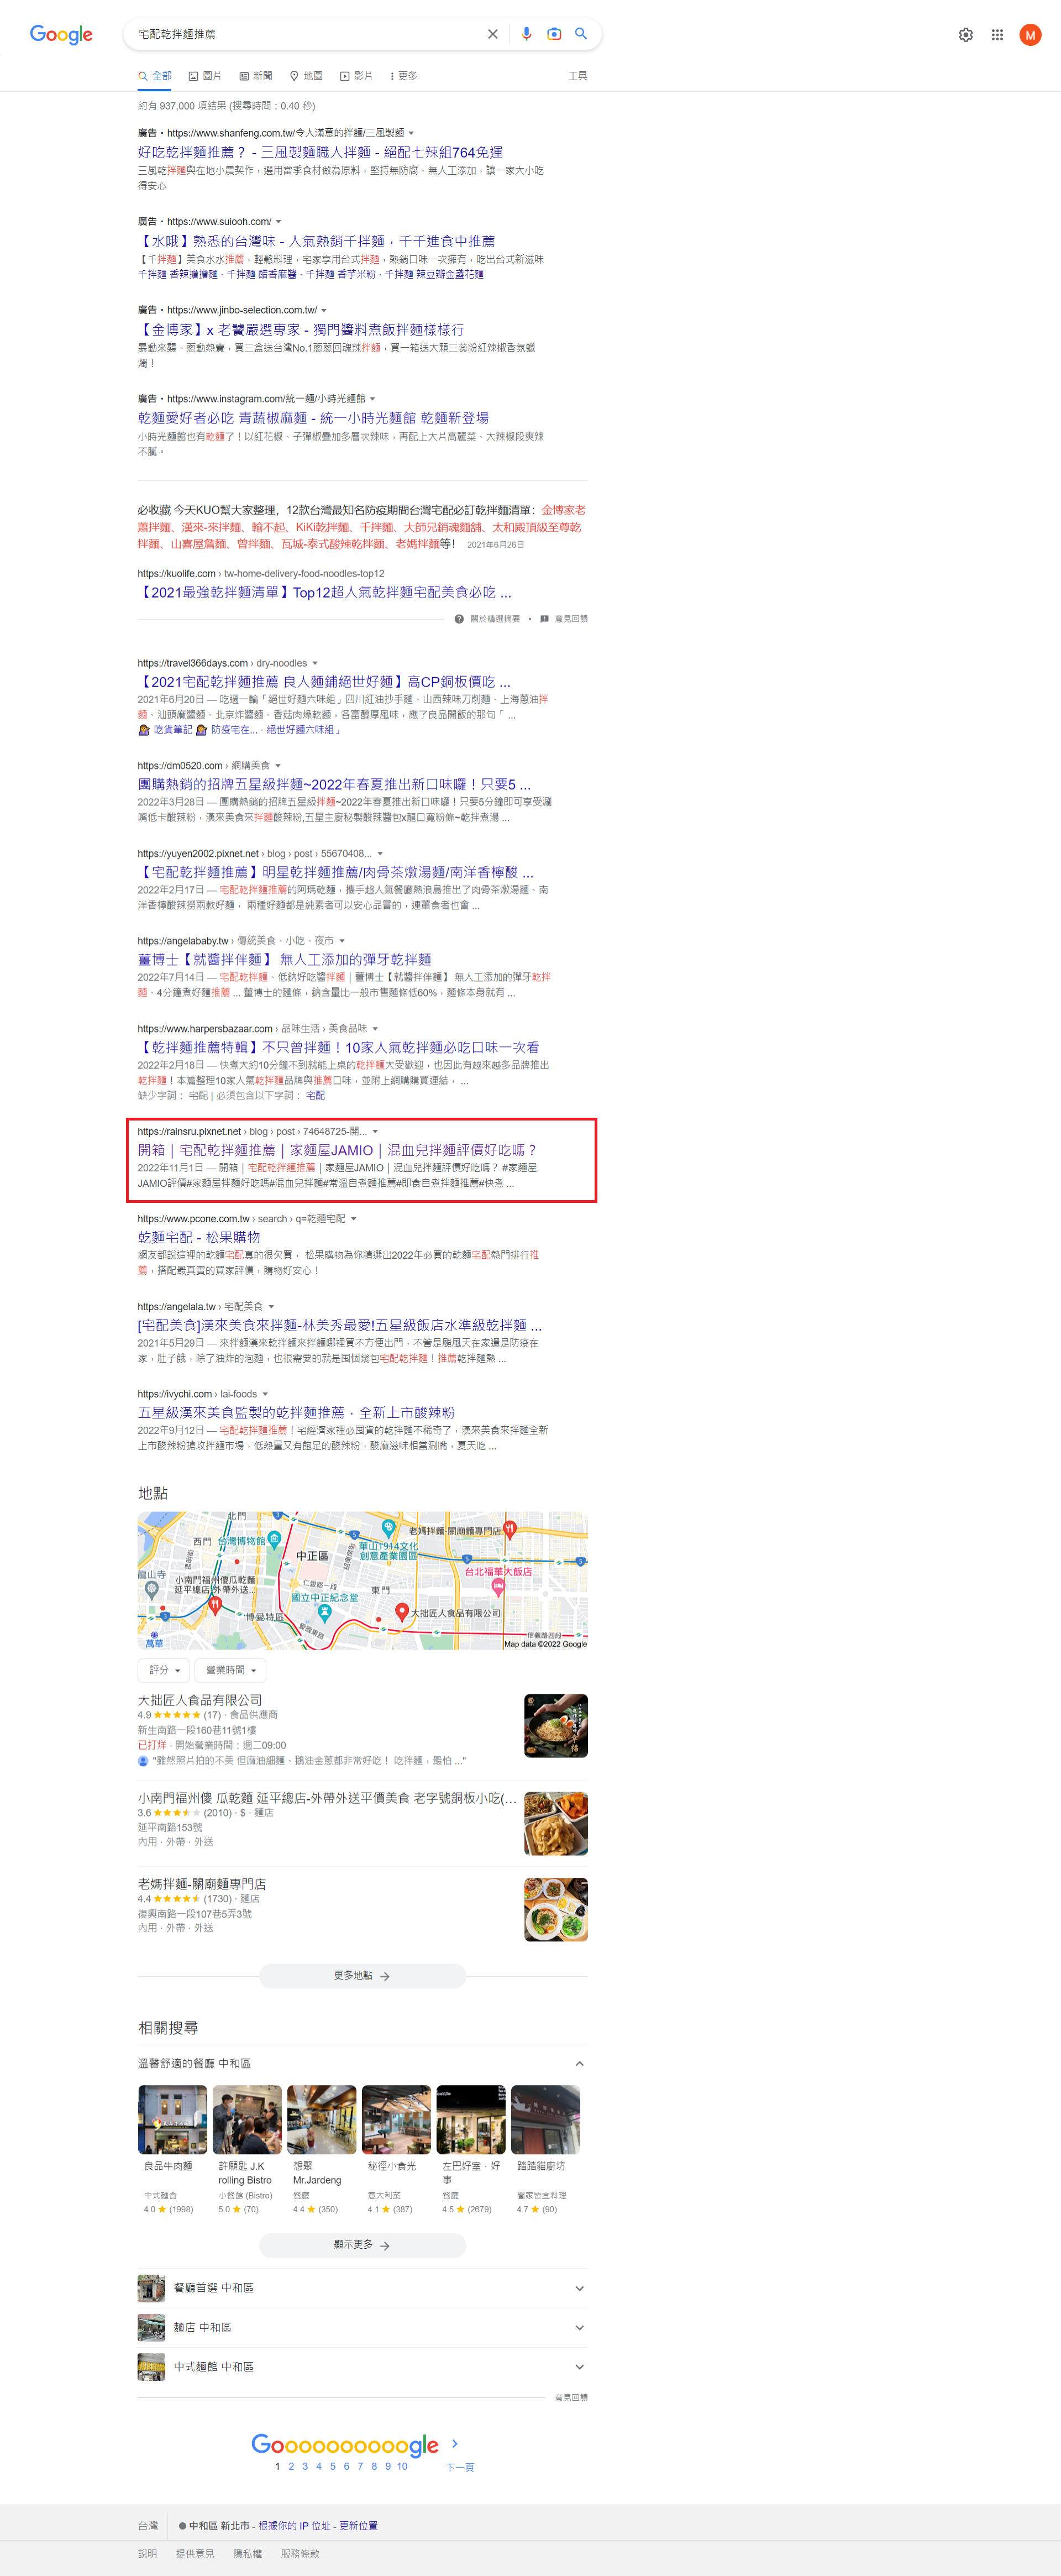
Task: Select the 全部 tab
Action: (x=155, y=76)
